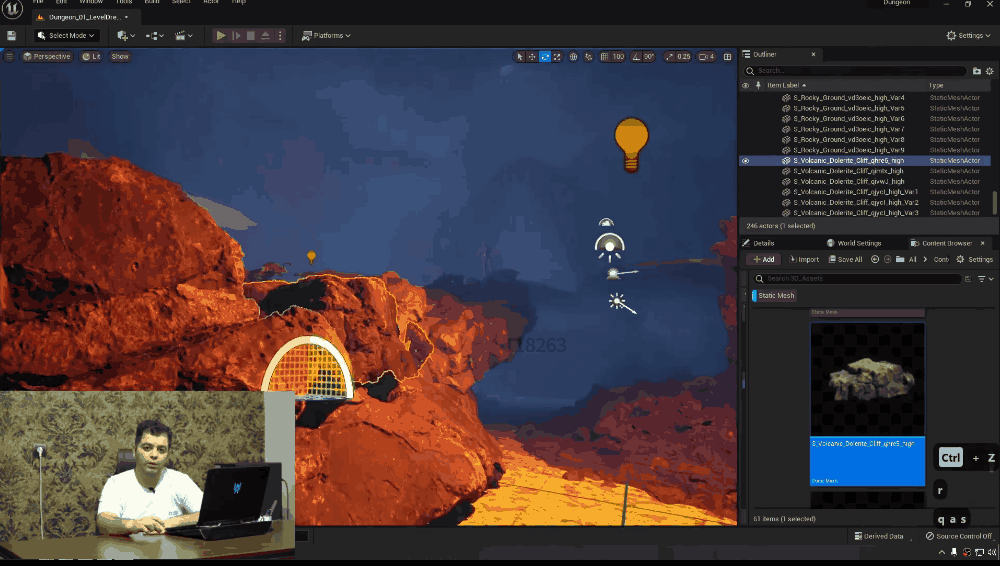The height and width of the screenshot is (566, 1000).
Task: Select the Translate (move) tool
Action: point(532,57)
